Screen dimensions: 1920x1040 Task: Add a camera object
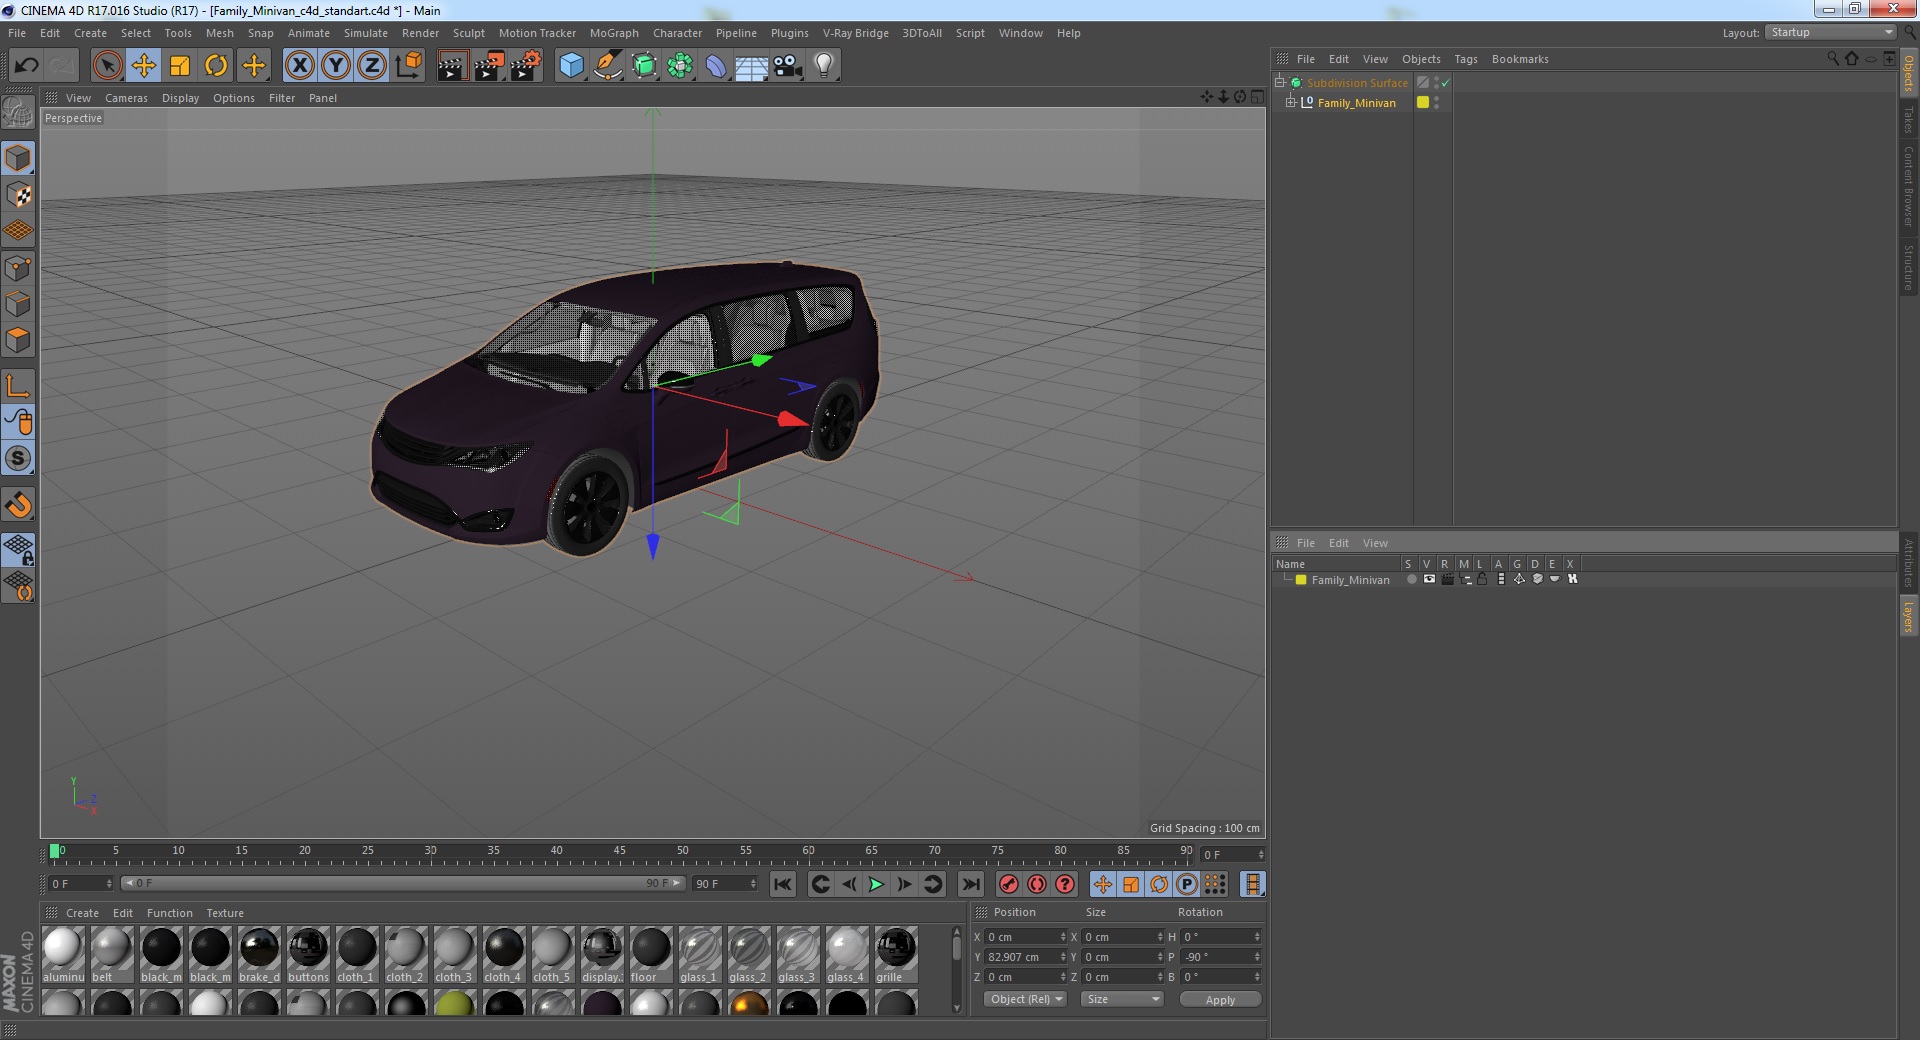787,66
